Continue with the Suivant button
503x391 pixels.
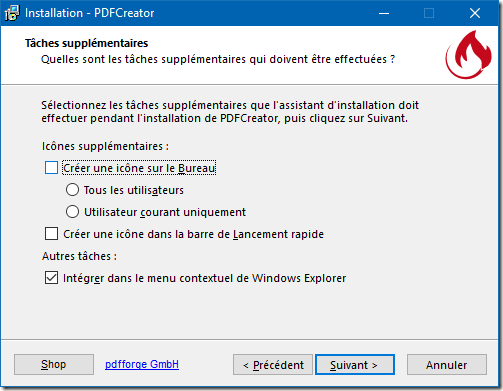click(x=355, y=365)
